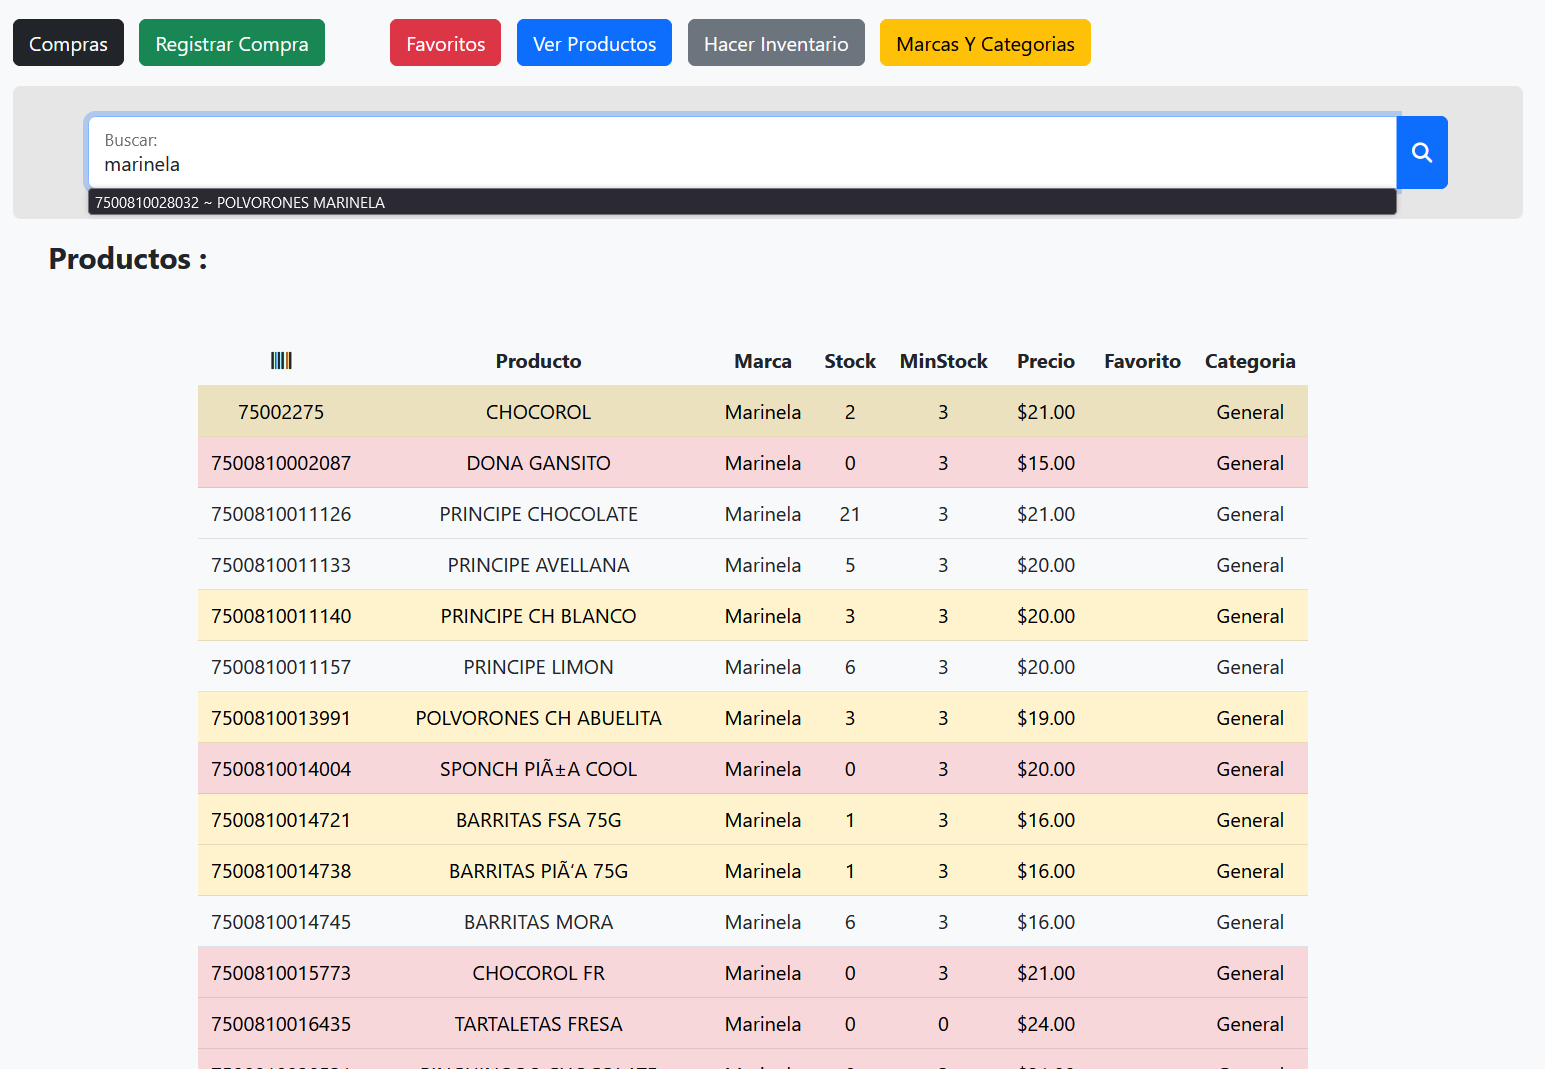Image resolution: width=1545 pixels, height=1069 pixels.
Task: Focus the Buscar search field
Action: tap(742, 152)
